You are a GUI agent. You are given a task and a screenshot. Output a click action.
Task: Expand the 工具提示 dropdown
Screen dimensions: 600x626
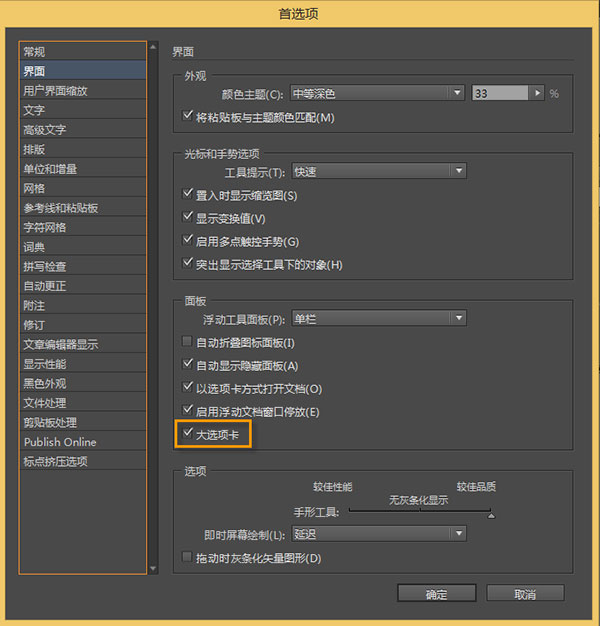(377, 171)
